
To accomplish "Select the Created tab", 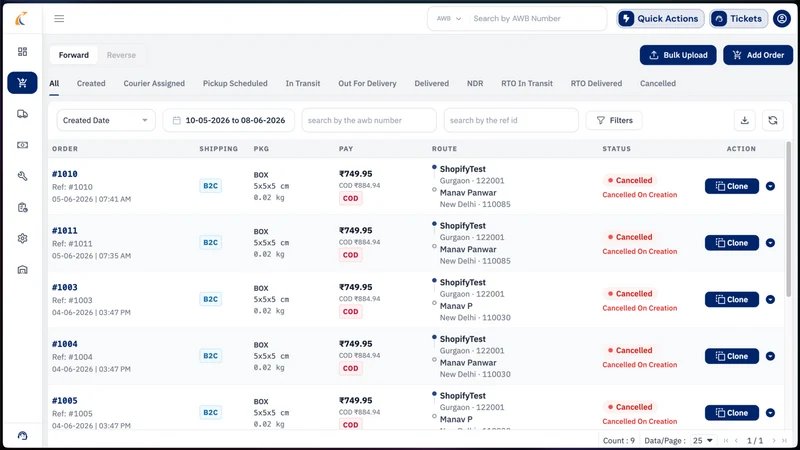I will (x=91, y=84).
